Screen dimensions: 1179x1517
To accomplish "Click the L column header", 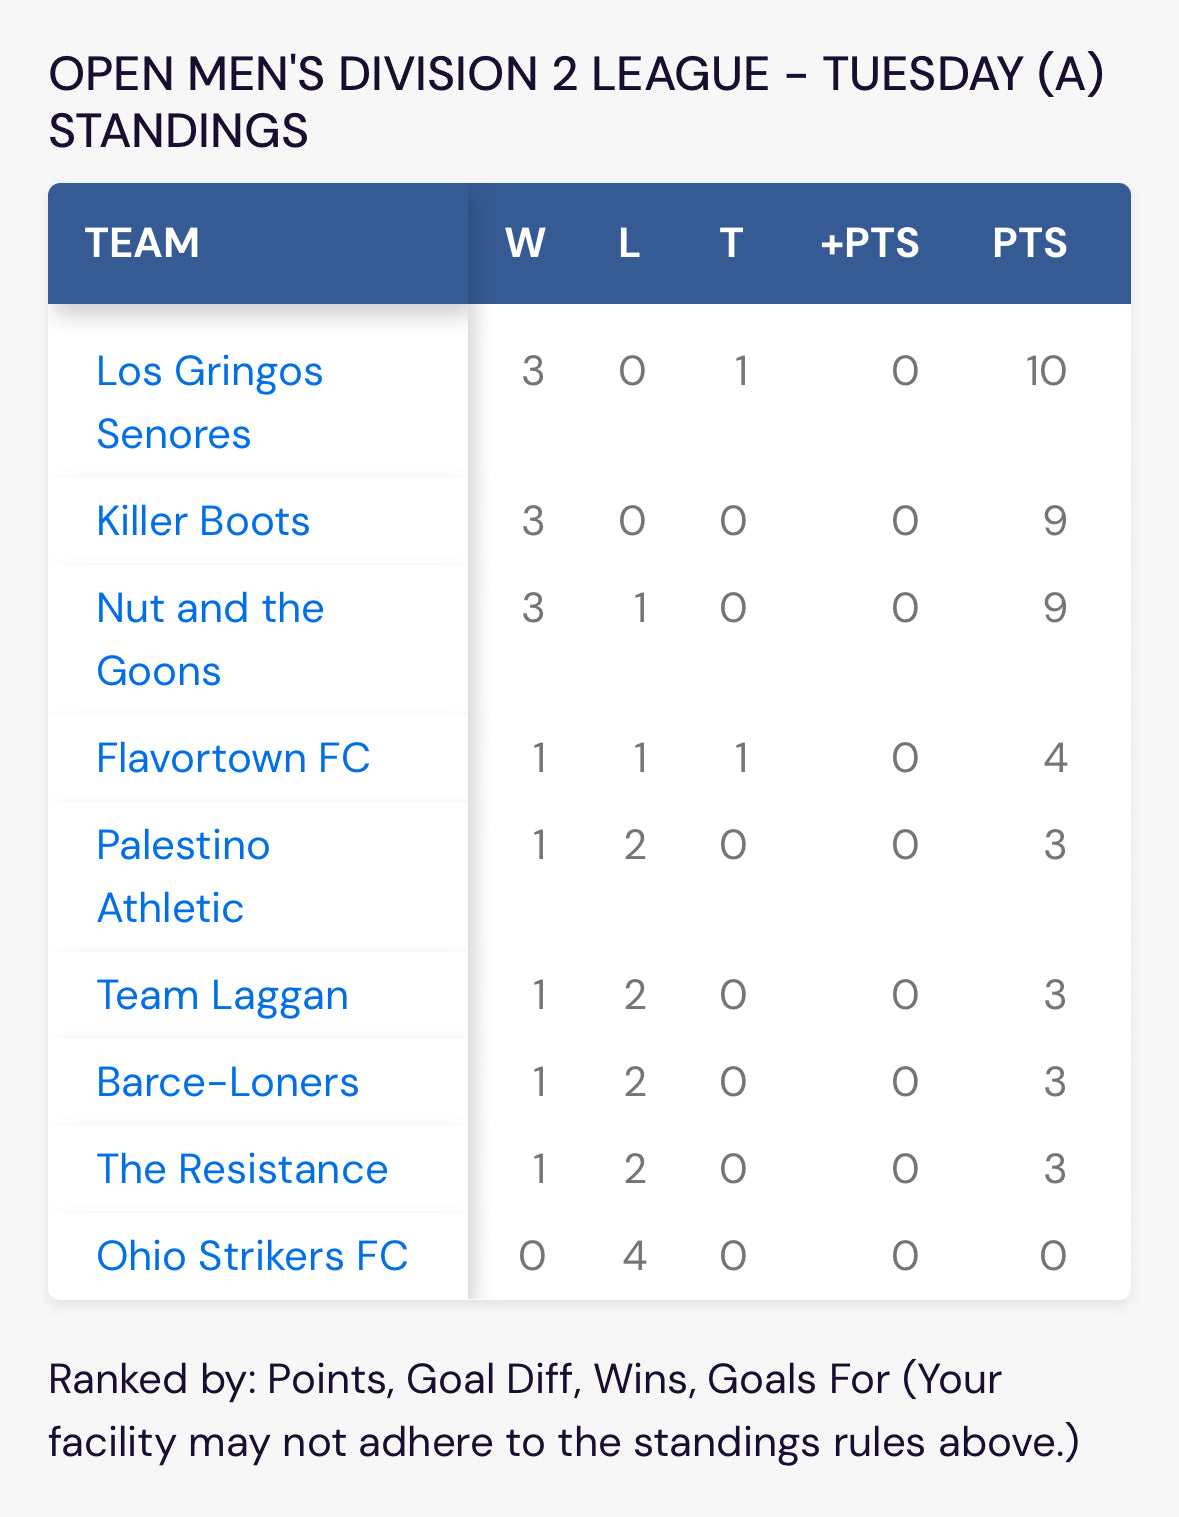I will pyautogui.click(x=629, y=243).
